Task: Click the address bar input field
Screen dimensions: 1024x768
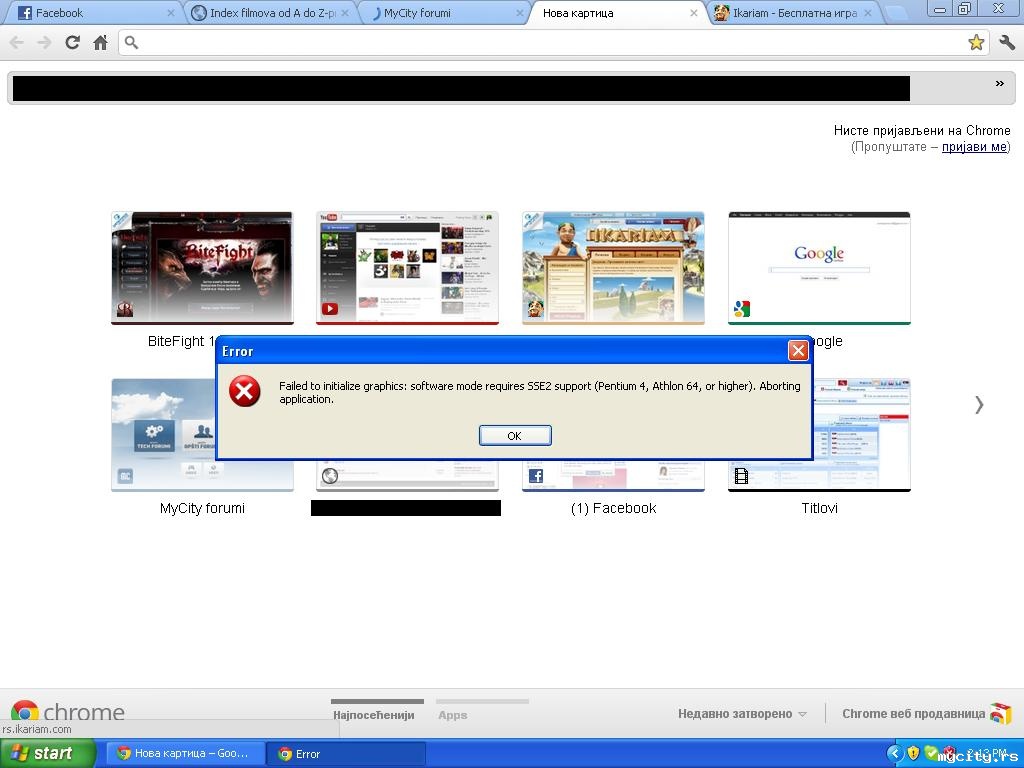Action: 552,42
